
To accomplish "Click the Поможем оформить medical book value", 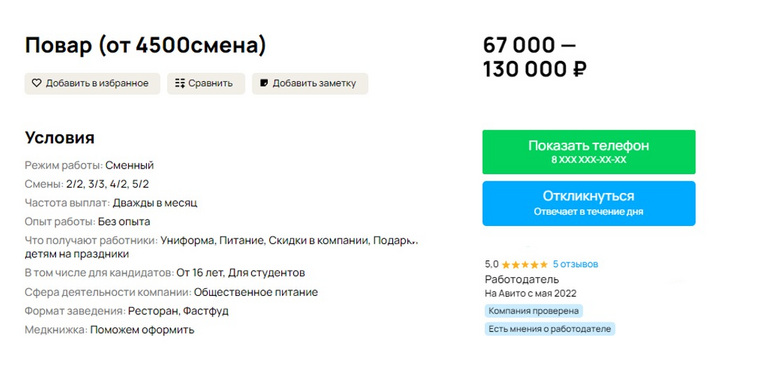I will pos(142,330).
